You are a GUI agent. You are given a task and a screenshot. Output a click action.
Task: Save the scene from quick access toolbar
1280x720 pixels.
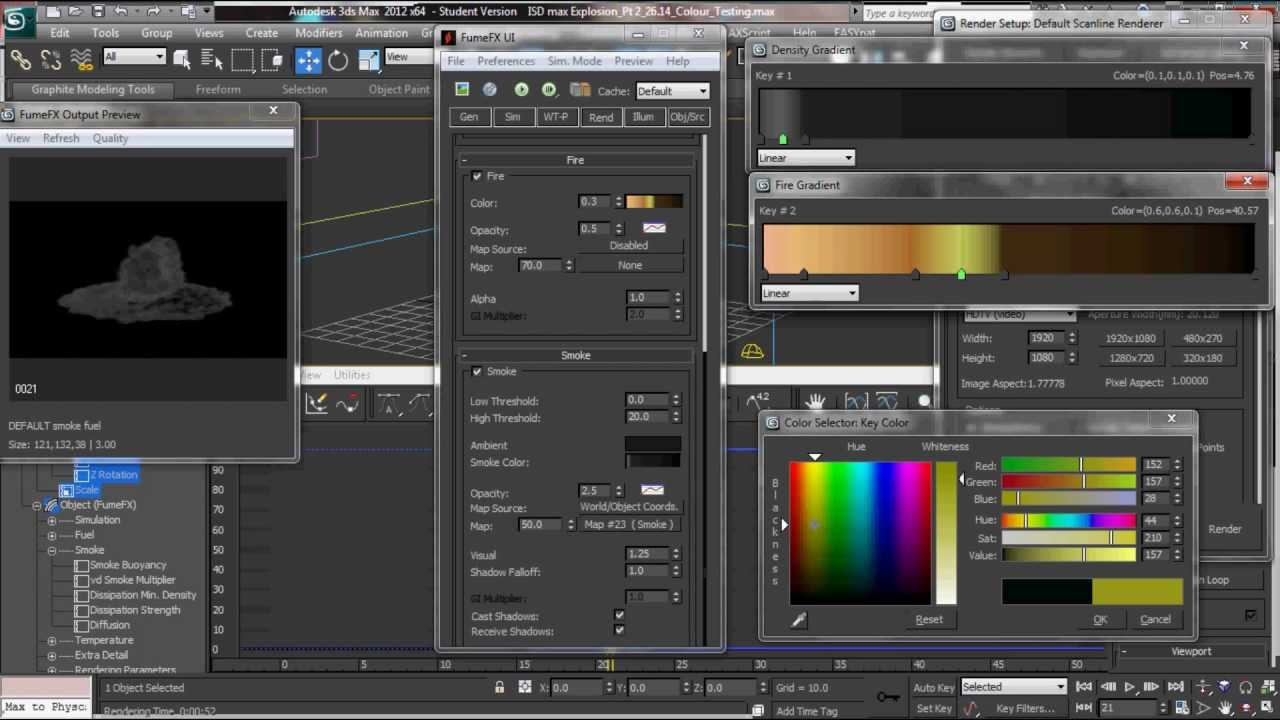coord(98,12)
